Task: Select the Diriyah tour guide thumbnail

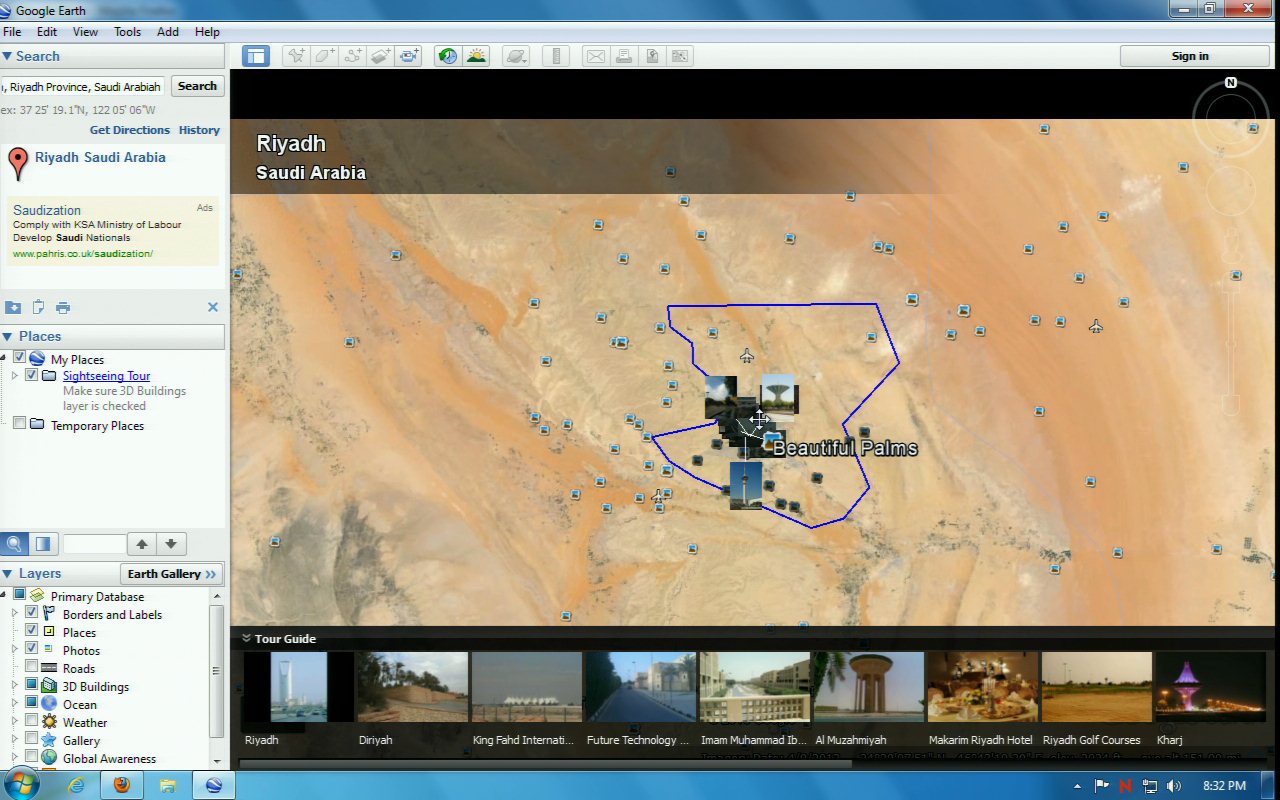Action: pyautogui.click(x=412, y=687)
